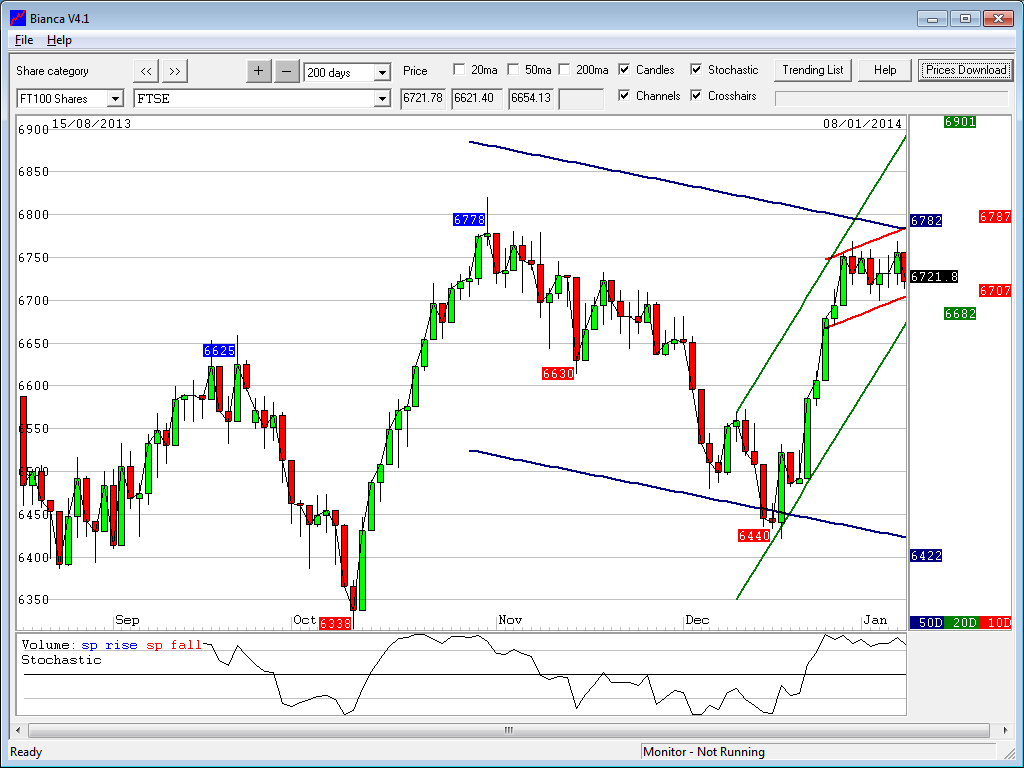1024x768 pixels.
Task: Click the Prices Download button
Action: pyautogui.click(x=965, y=70)
